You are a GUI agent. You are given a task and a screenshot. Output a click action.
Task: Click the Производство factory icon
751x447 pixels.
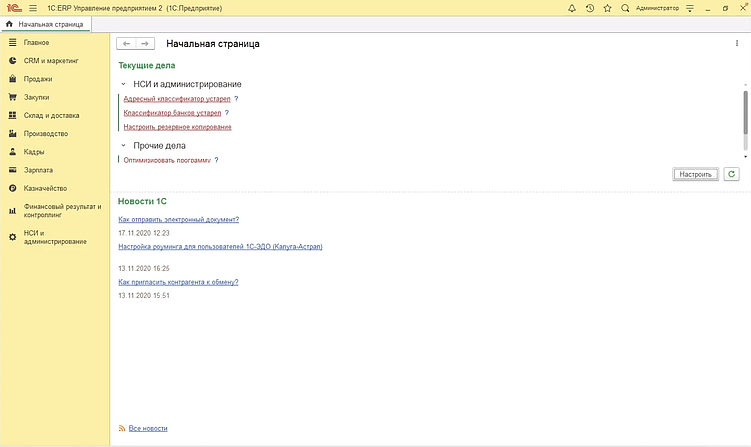click(x=13, y=134)
